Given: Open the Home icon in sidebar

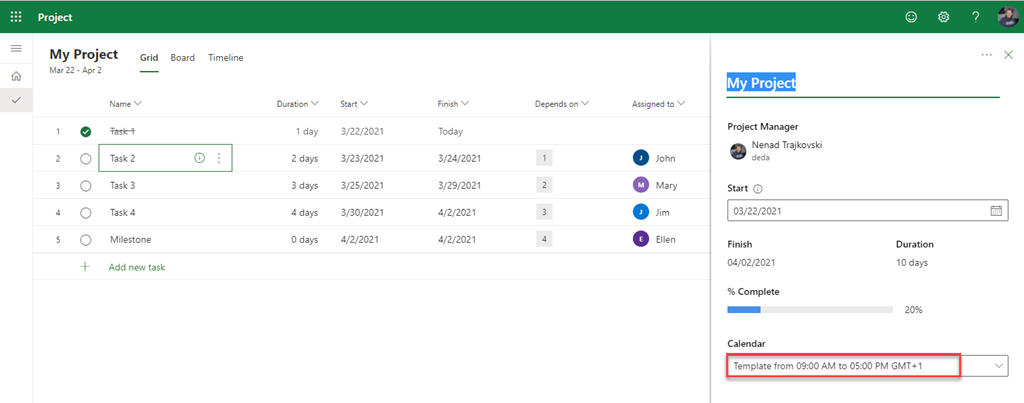Looking at the screenshot, I should coord(16,76).
